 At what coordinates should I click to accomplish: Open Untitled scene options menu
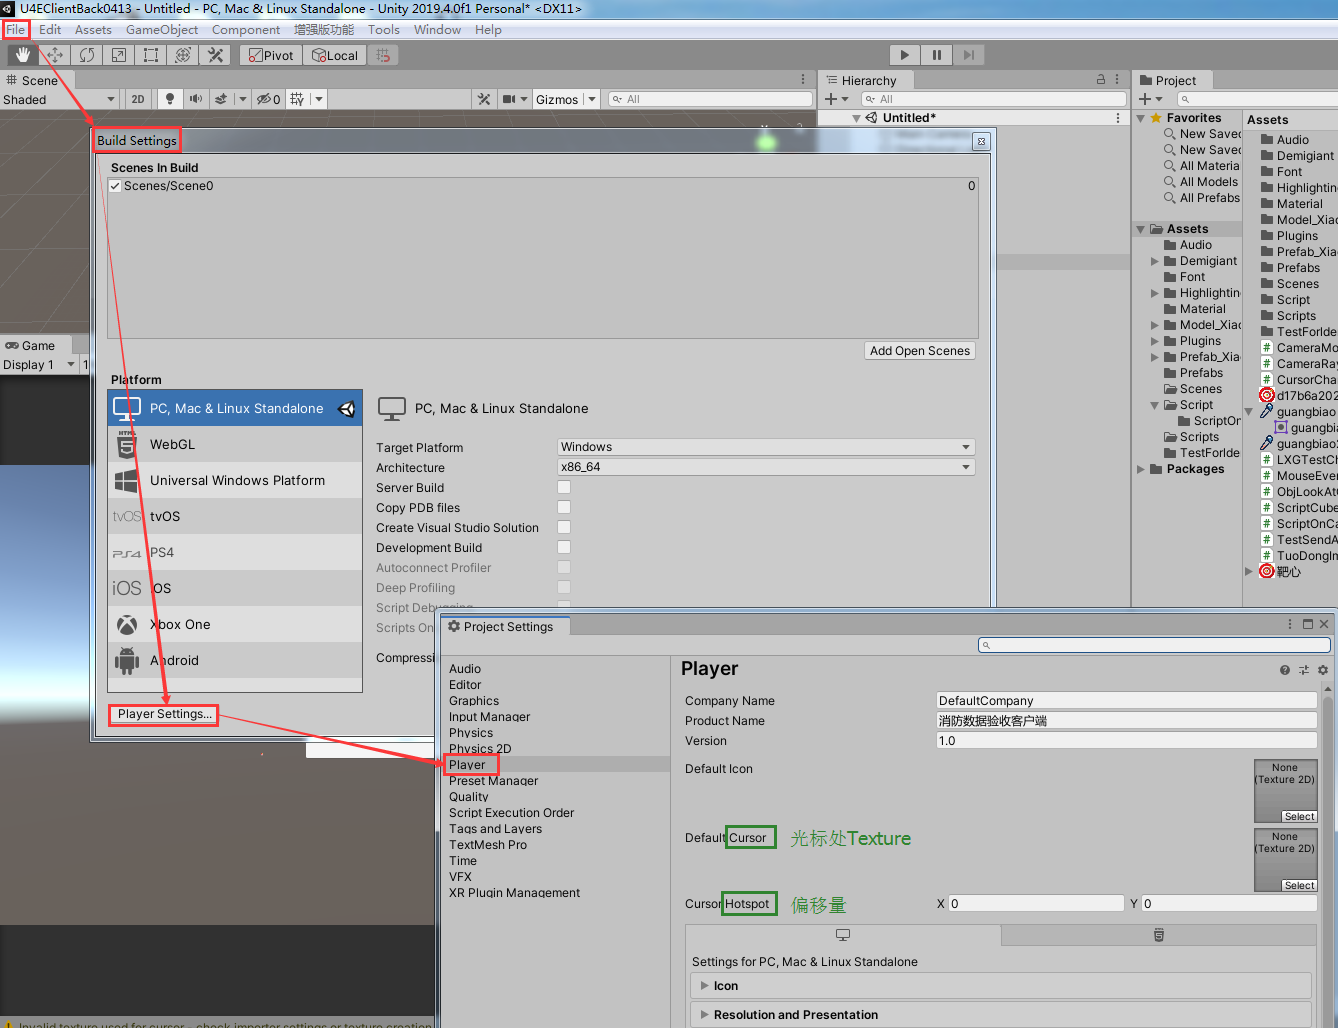point(1118,118)
